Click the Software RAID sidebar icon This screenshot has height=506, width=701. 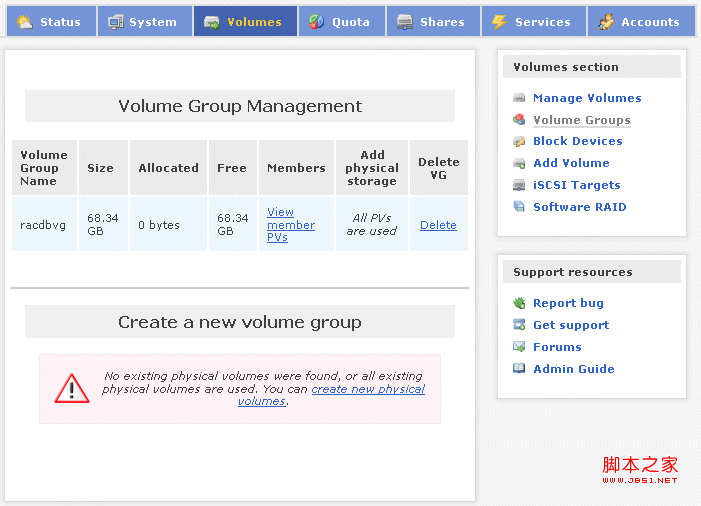point(519,207)
